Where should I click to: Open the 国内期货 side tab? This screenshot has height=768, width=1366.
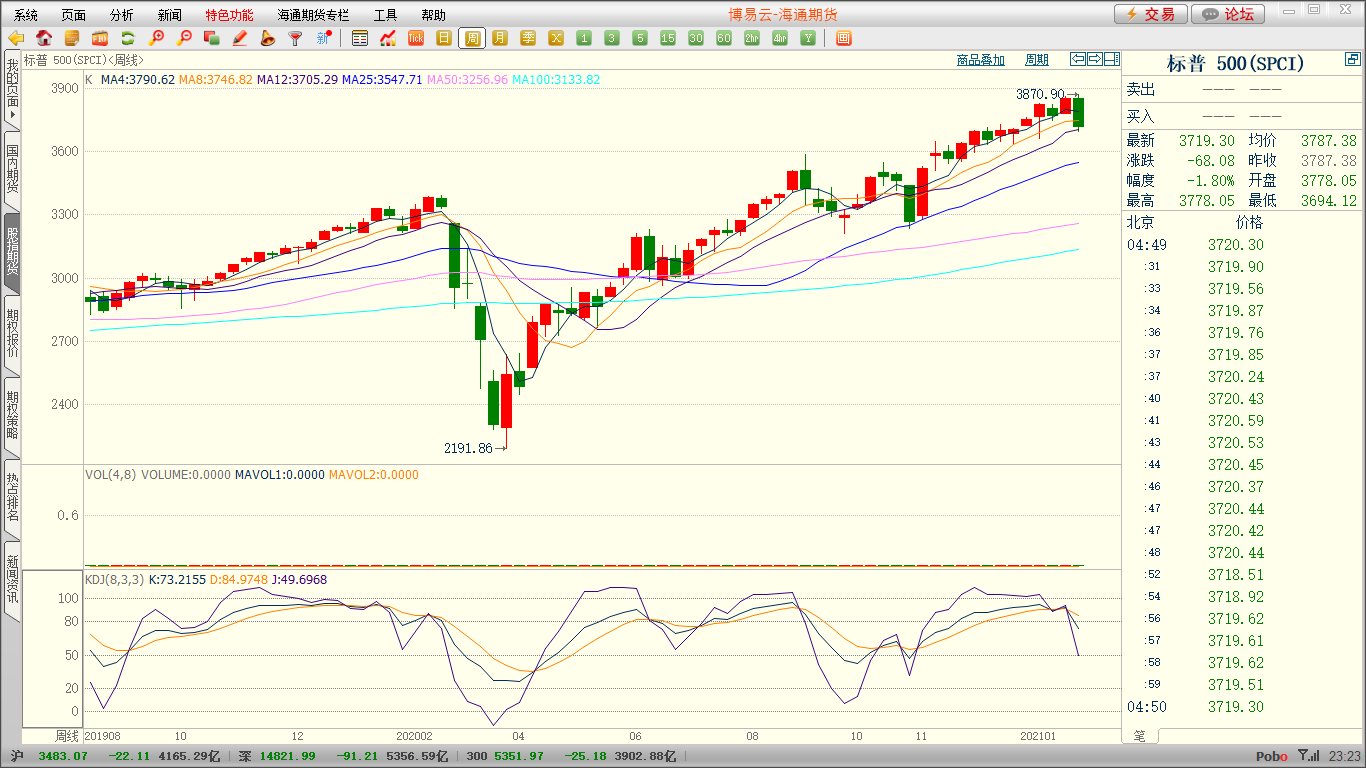tap(12, 170)
